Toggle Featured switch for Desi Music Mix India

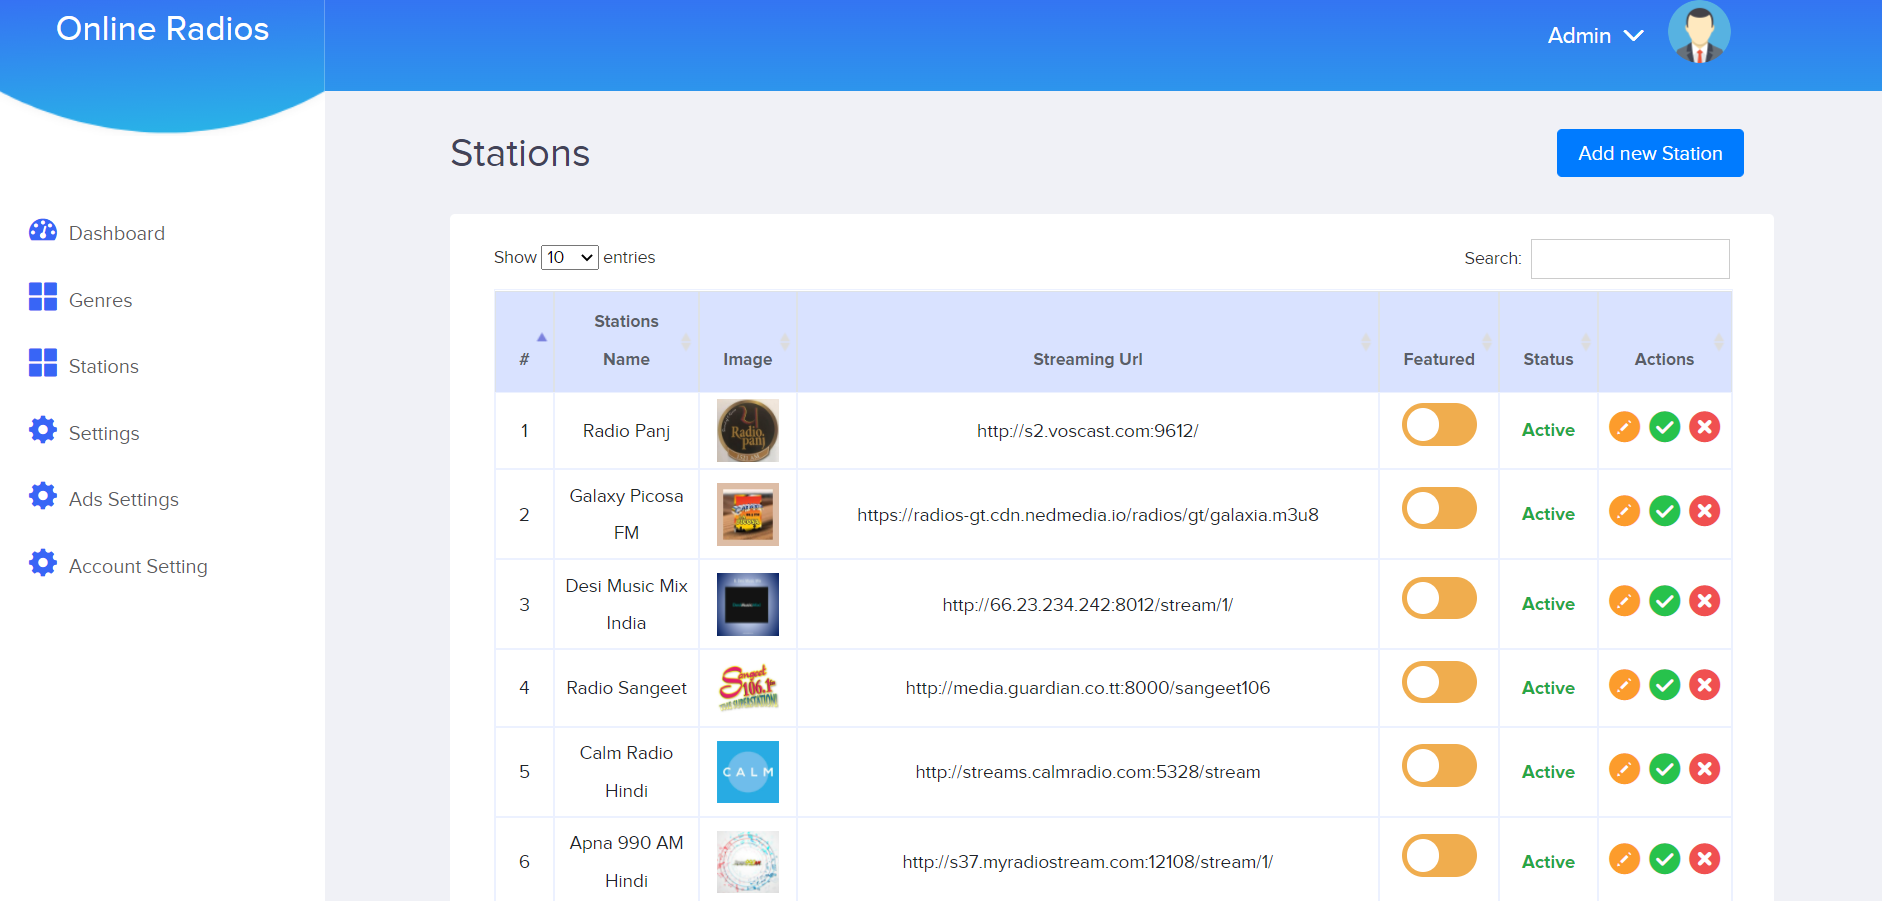[1439, 599]
